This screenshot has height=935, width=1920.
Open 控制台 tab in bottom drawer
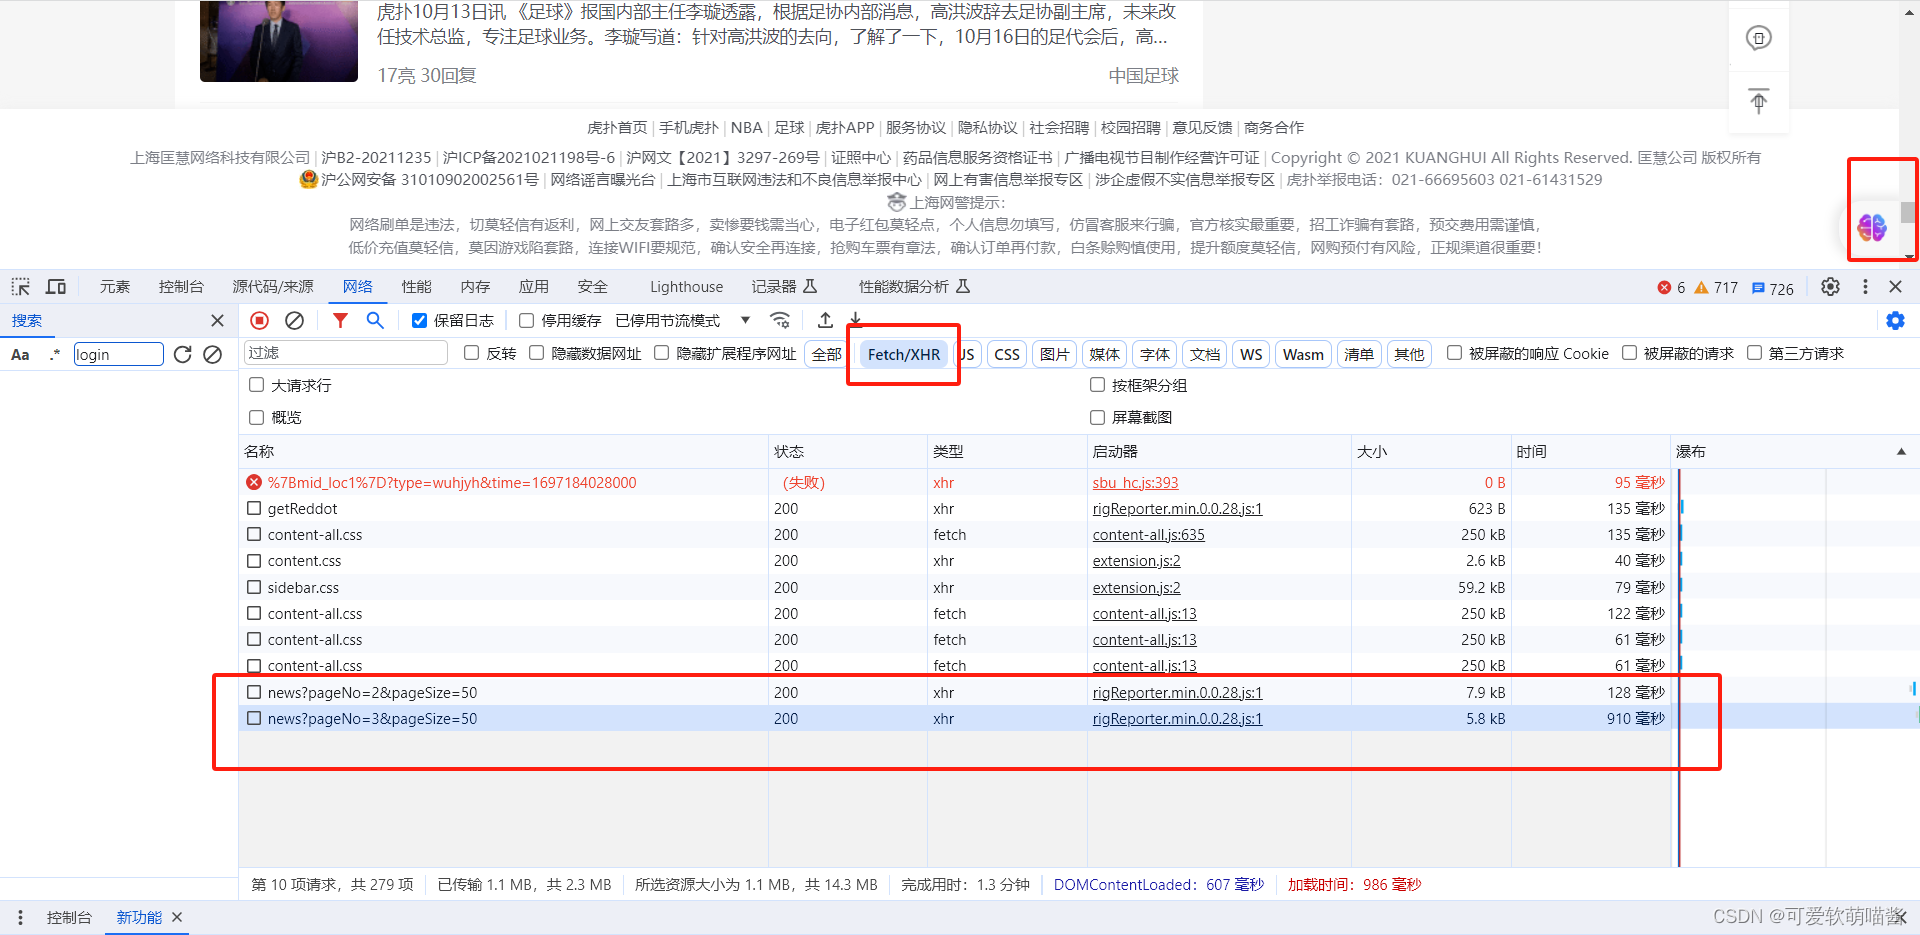click(x=69, y=917)
